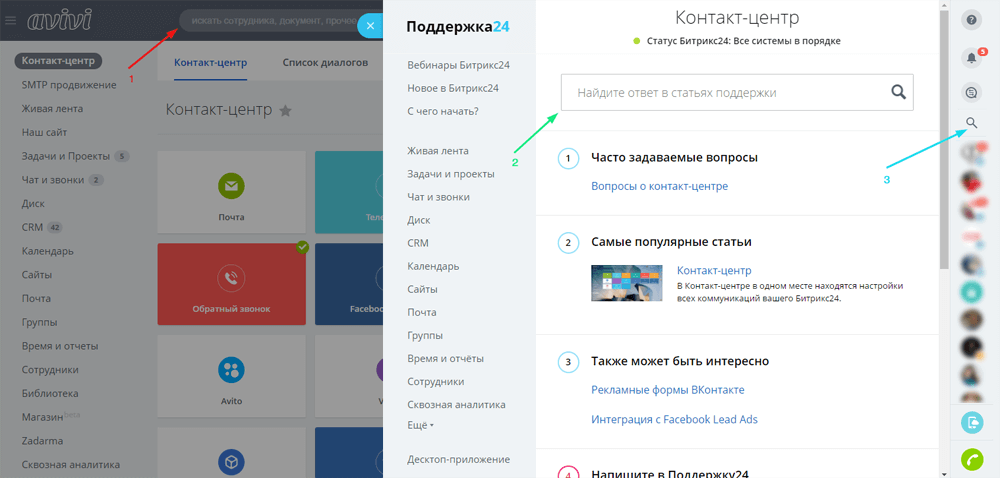Open Десктоп-приложение help link
The width and height of the screenshot is (1000, 478).
[459, 459]
